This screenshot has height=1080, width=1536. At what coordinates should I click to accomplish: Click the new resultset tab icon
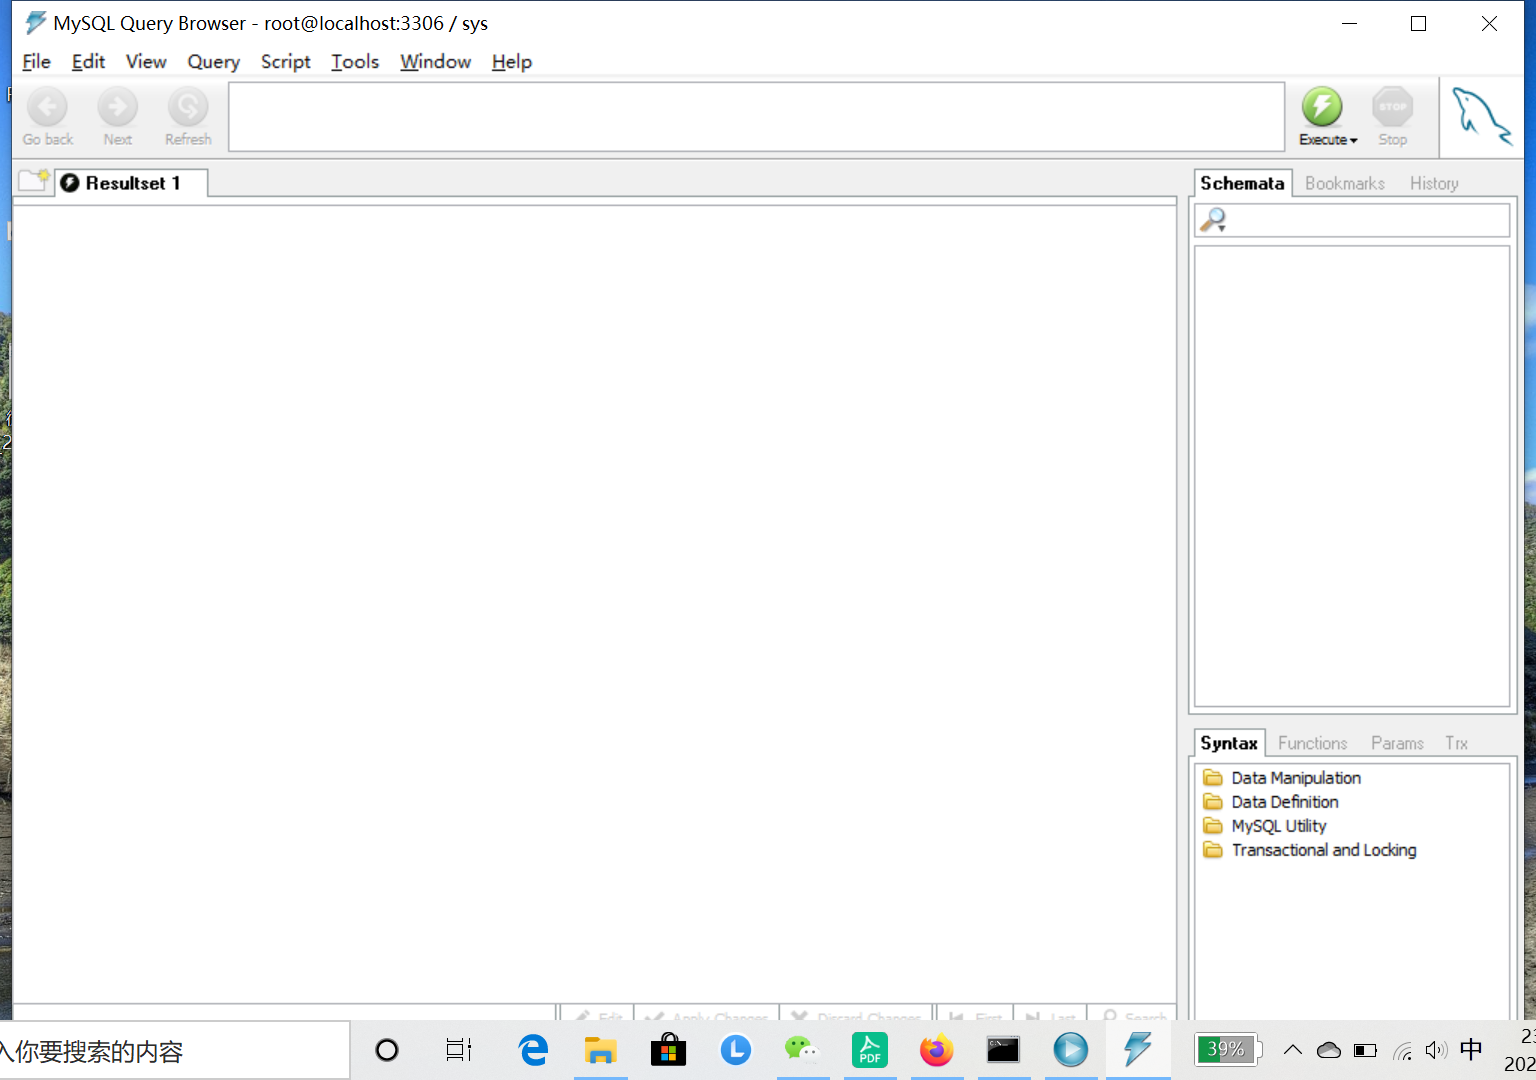click(35, 181)
